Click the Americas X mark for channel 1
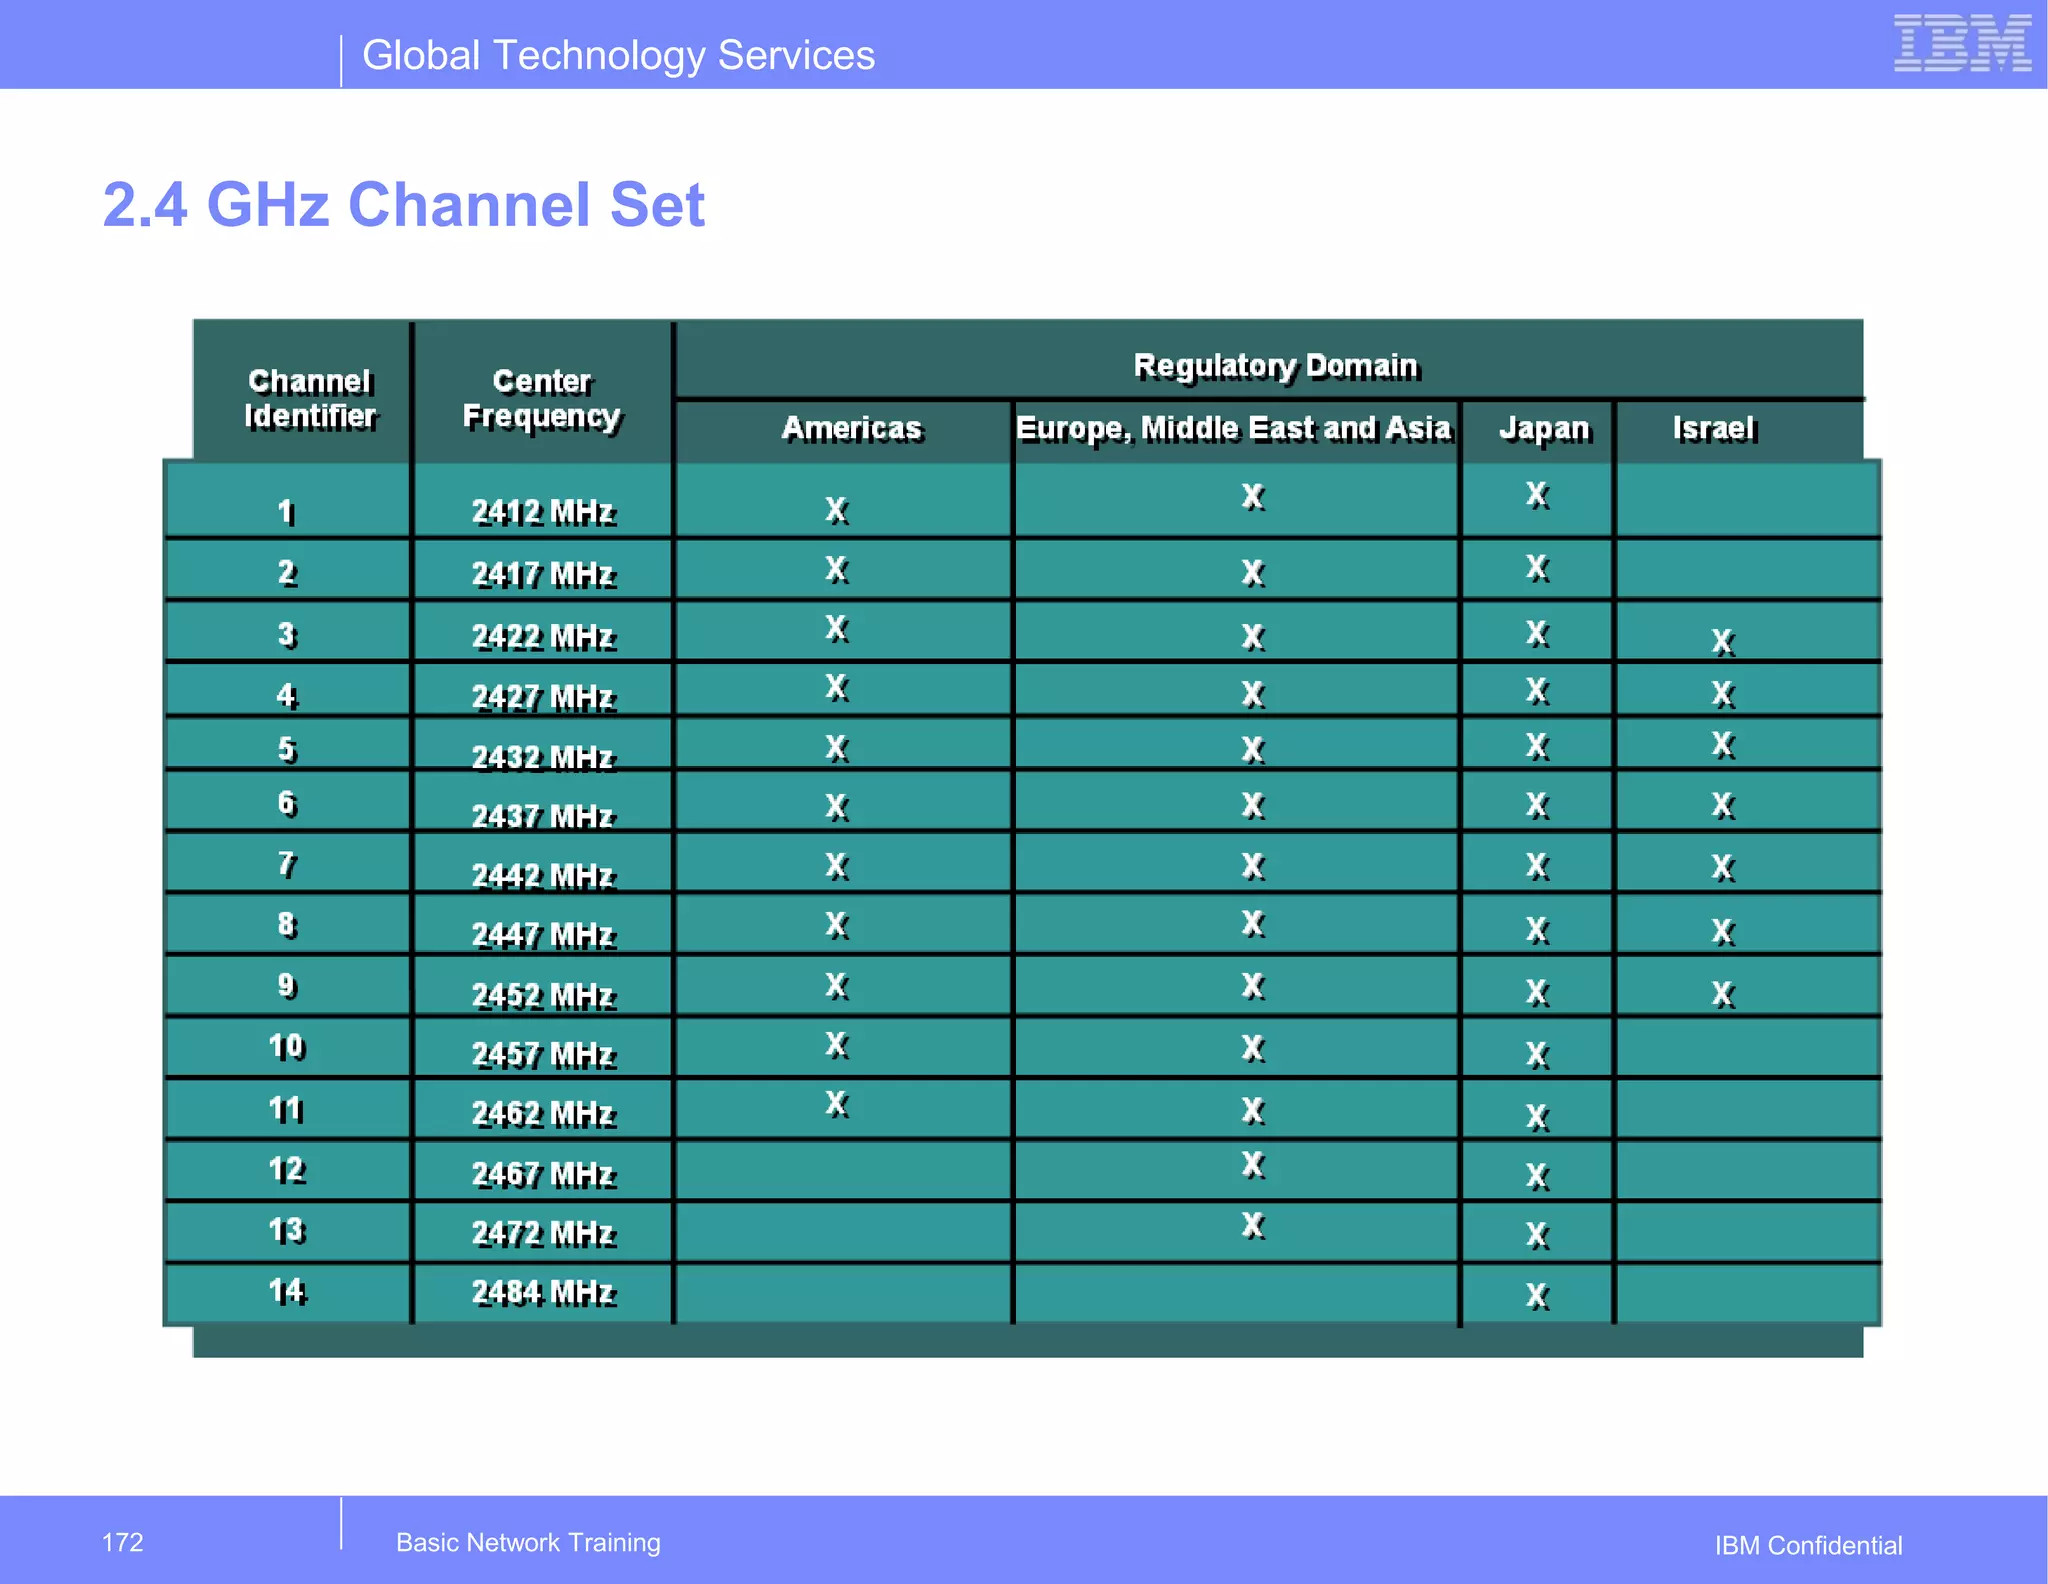2048x1584 pixels. (837, 510)
